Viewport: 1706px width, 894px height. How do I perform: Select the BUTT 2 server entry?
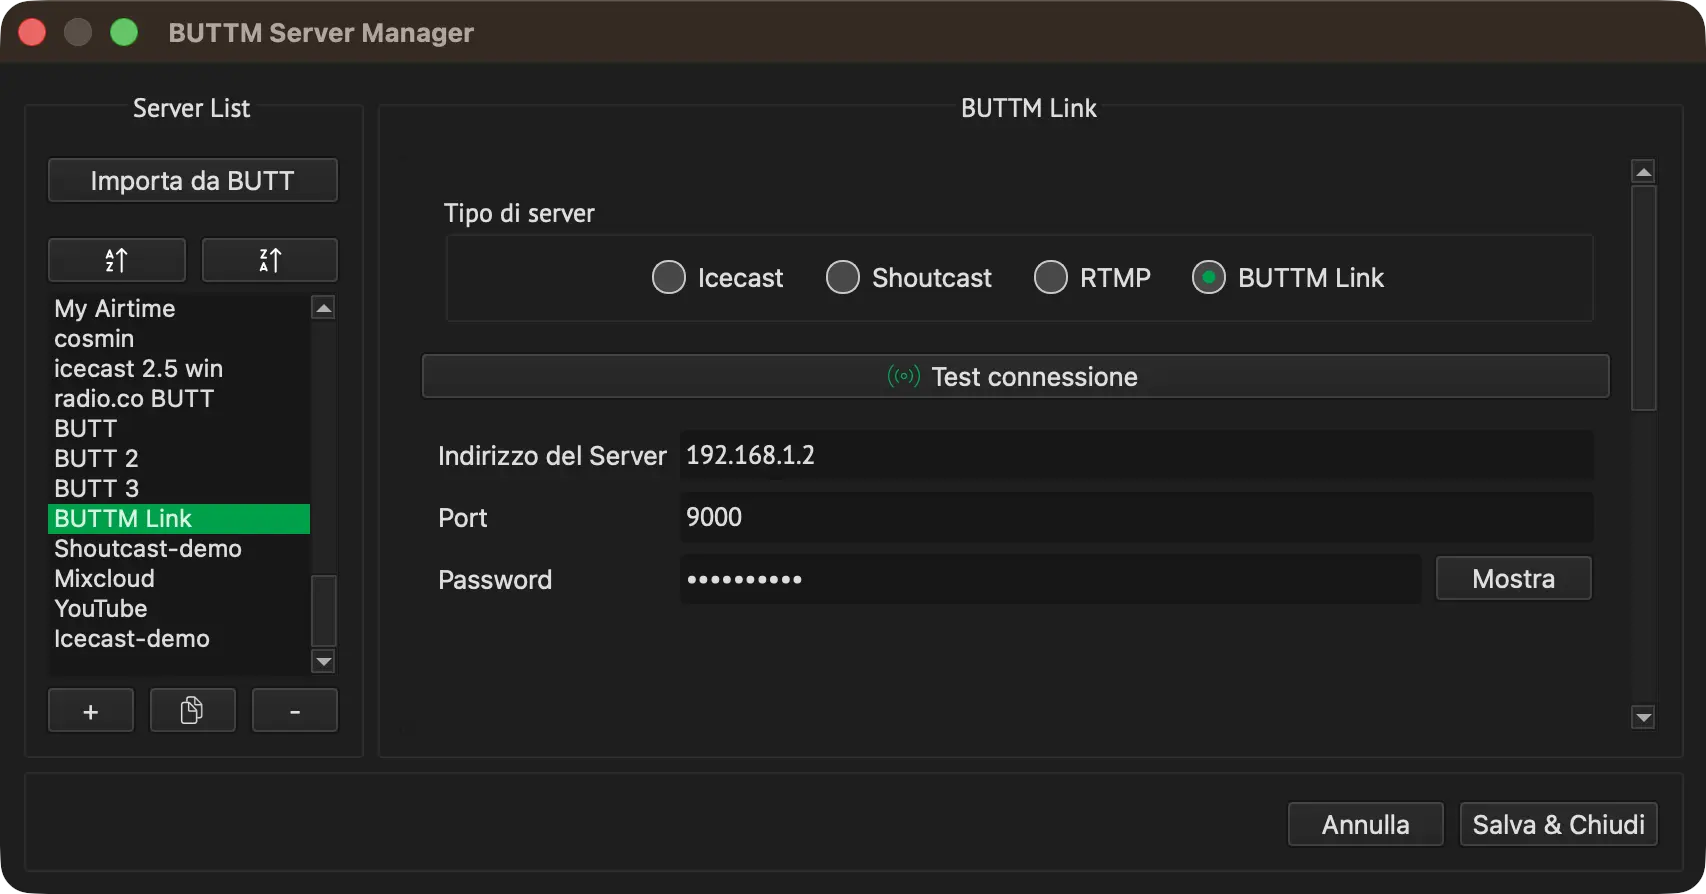[x=179, y=459]
